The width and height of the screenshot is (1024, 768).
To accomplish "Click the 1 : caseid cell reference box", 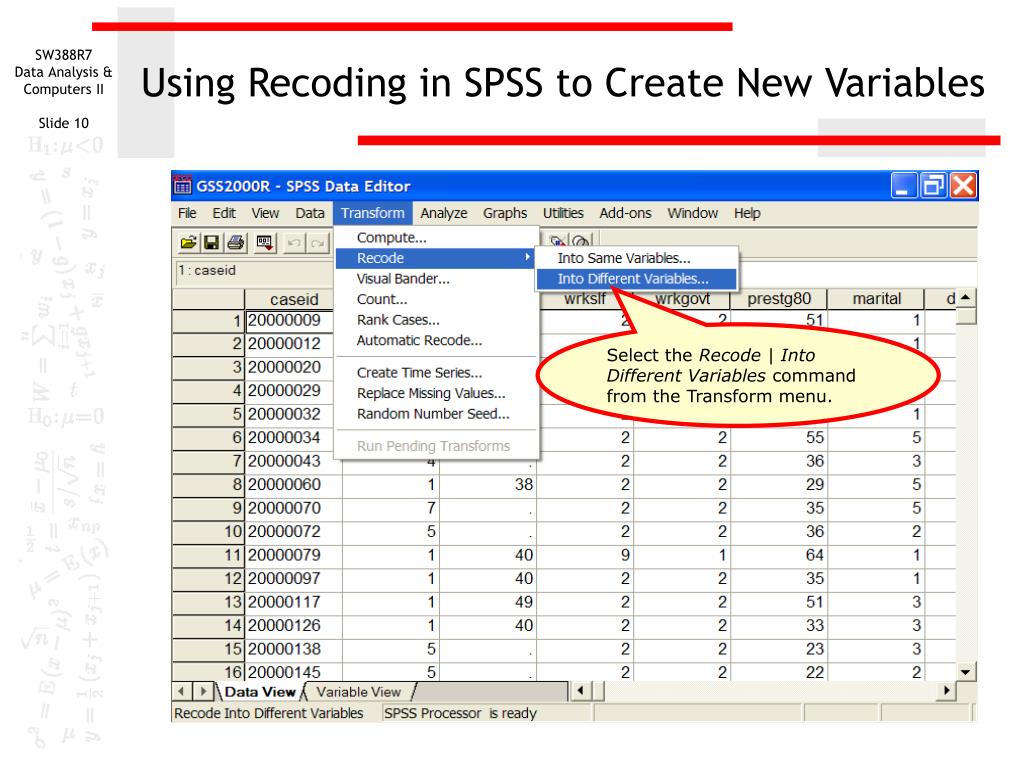I will pos(255,271).
